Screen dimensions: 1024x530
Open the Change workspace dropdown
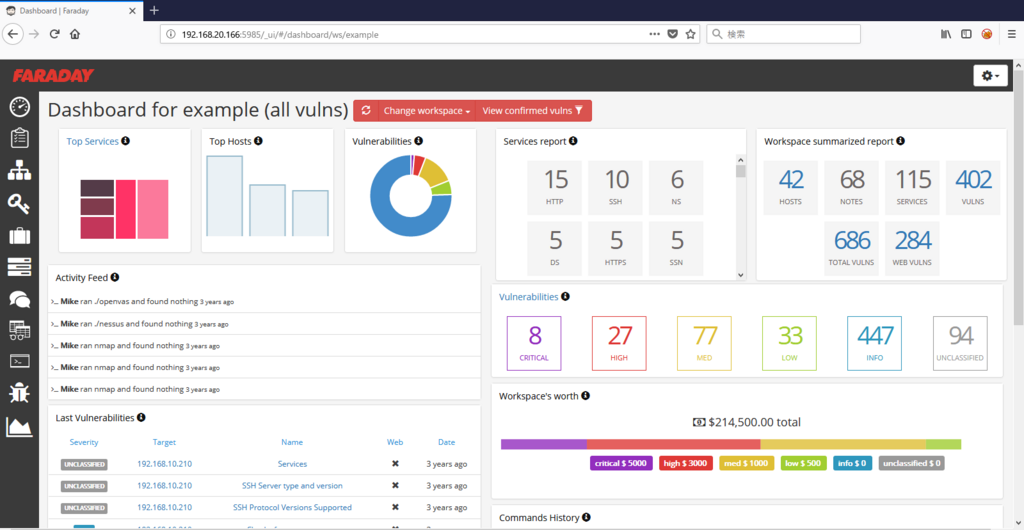click(x=426, y=110)
